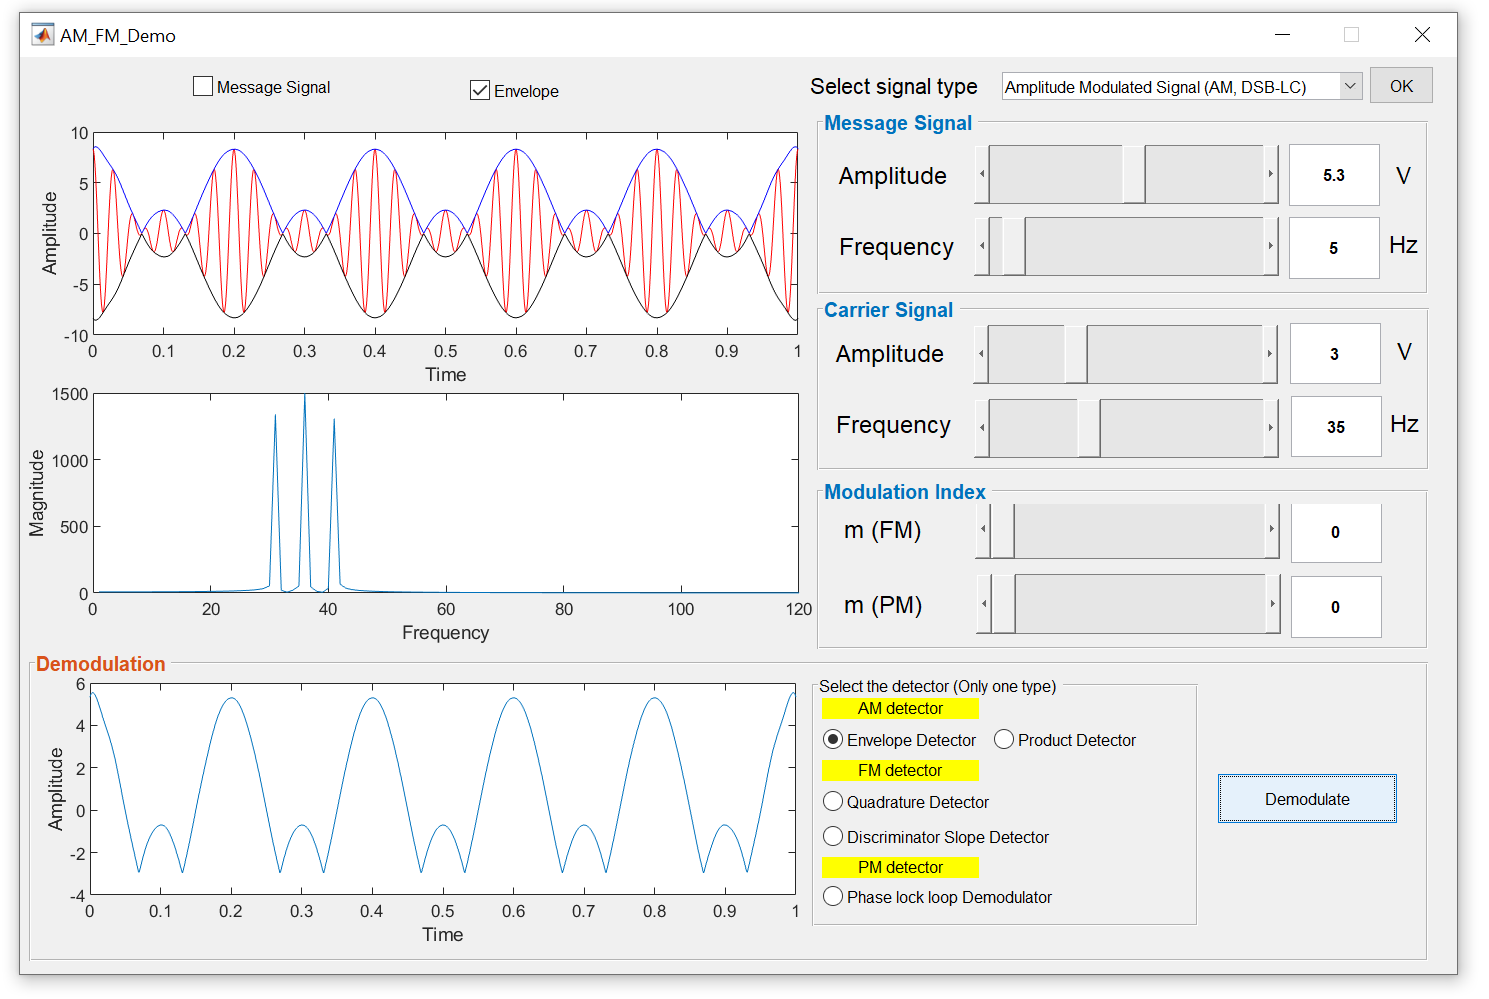Click the MATLAB icon in the title bar
Viewport: 1489px width, 999px height.
coord(42,34)
